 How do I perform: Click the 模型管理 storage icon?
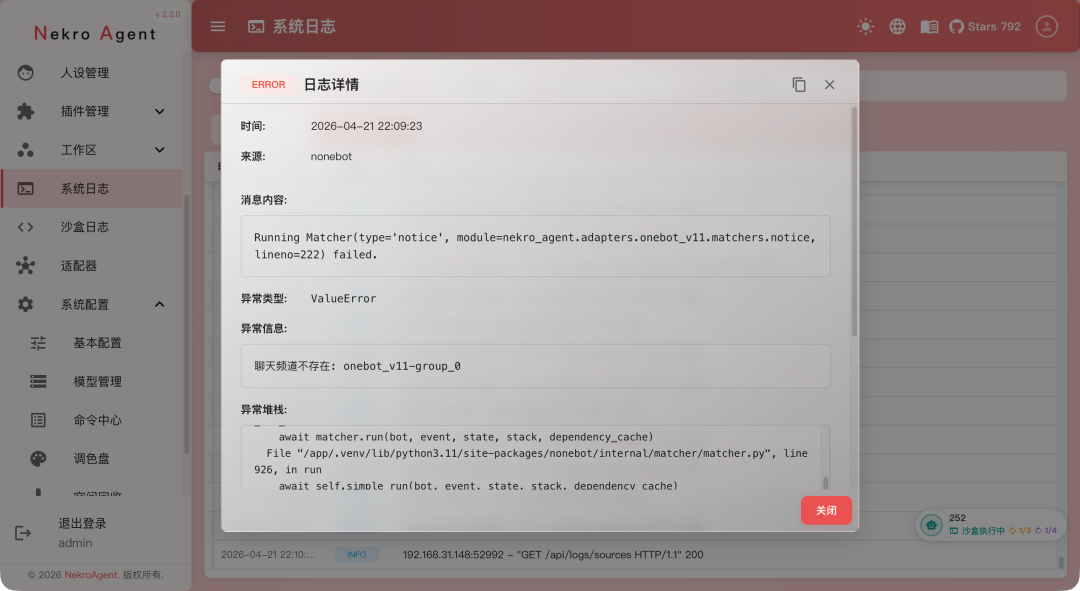coord(38,381)
